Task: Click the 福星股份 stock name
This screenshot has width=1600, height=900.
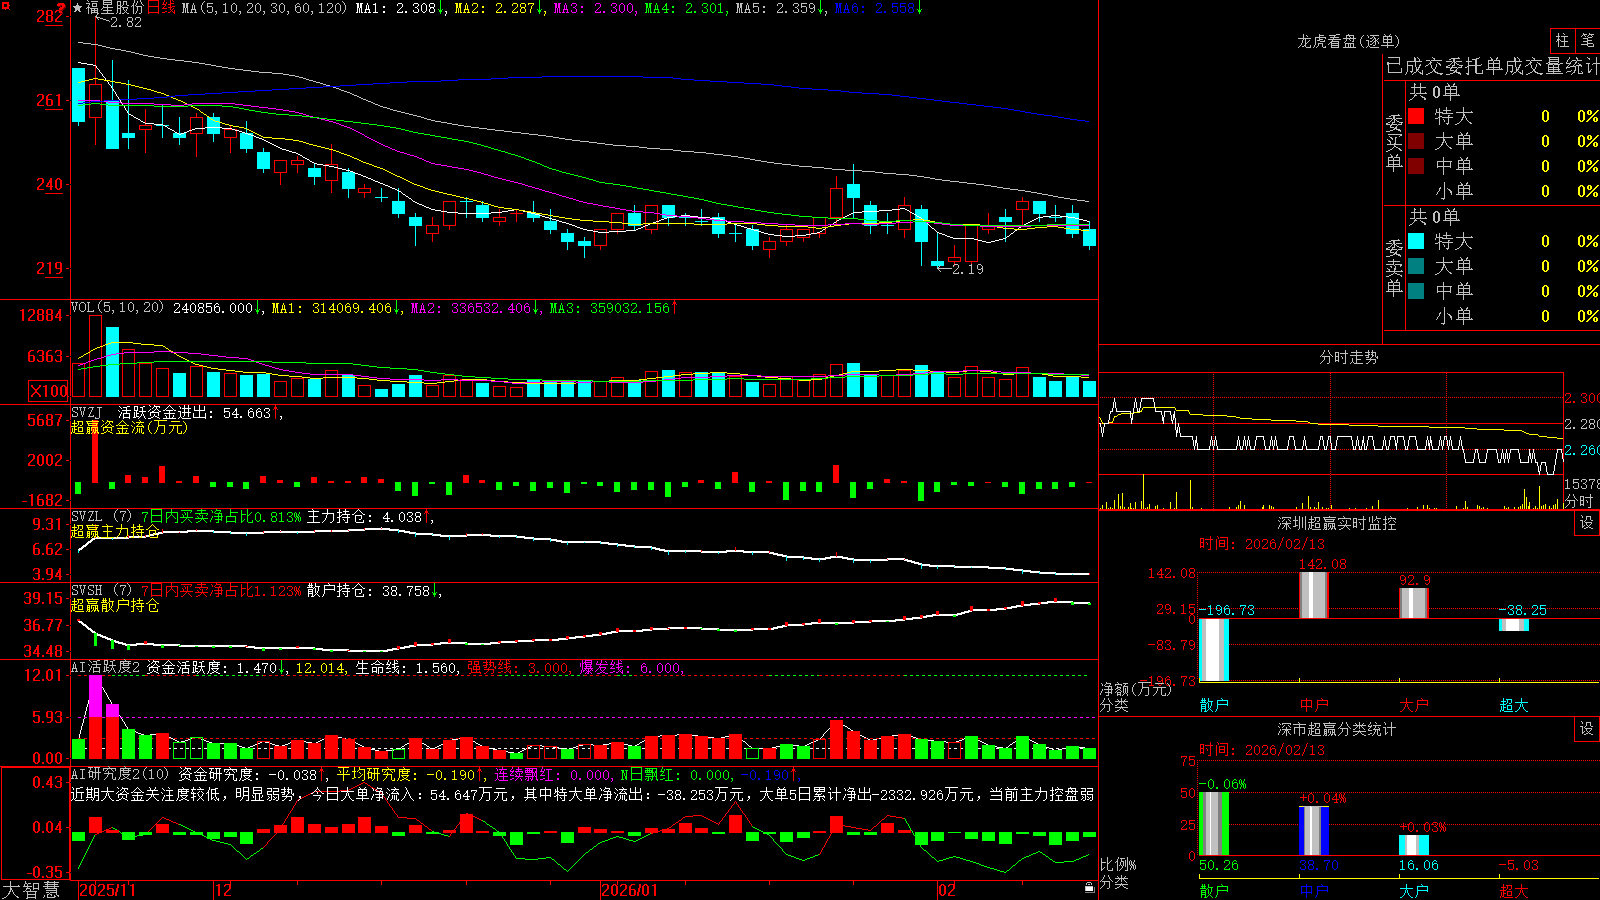Action: 115,8
